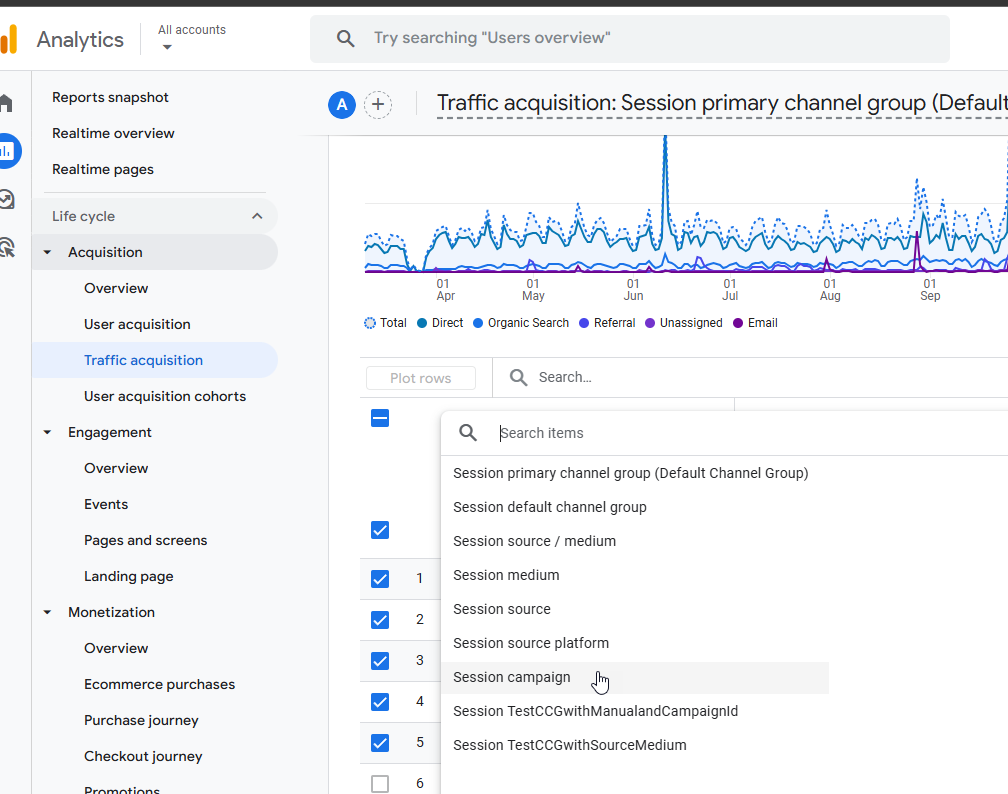Click the Referral legend swatch
1008x794 pixels.
click(584, 323)
